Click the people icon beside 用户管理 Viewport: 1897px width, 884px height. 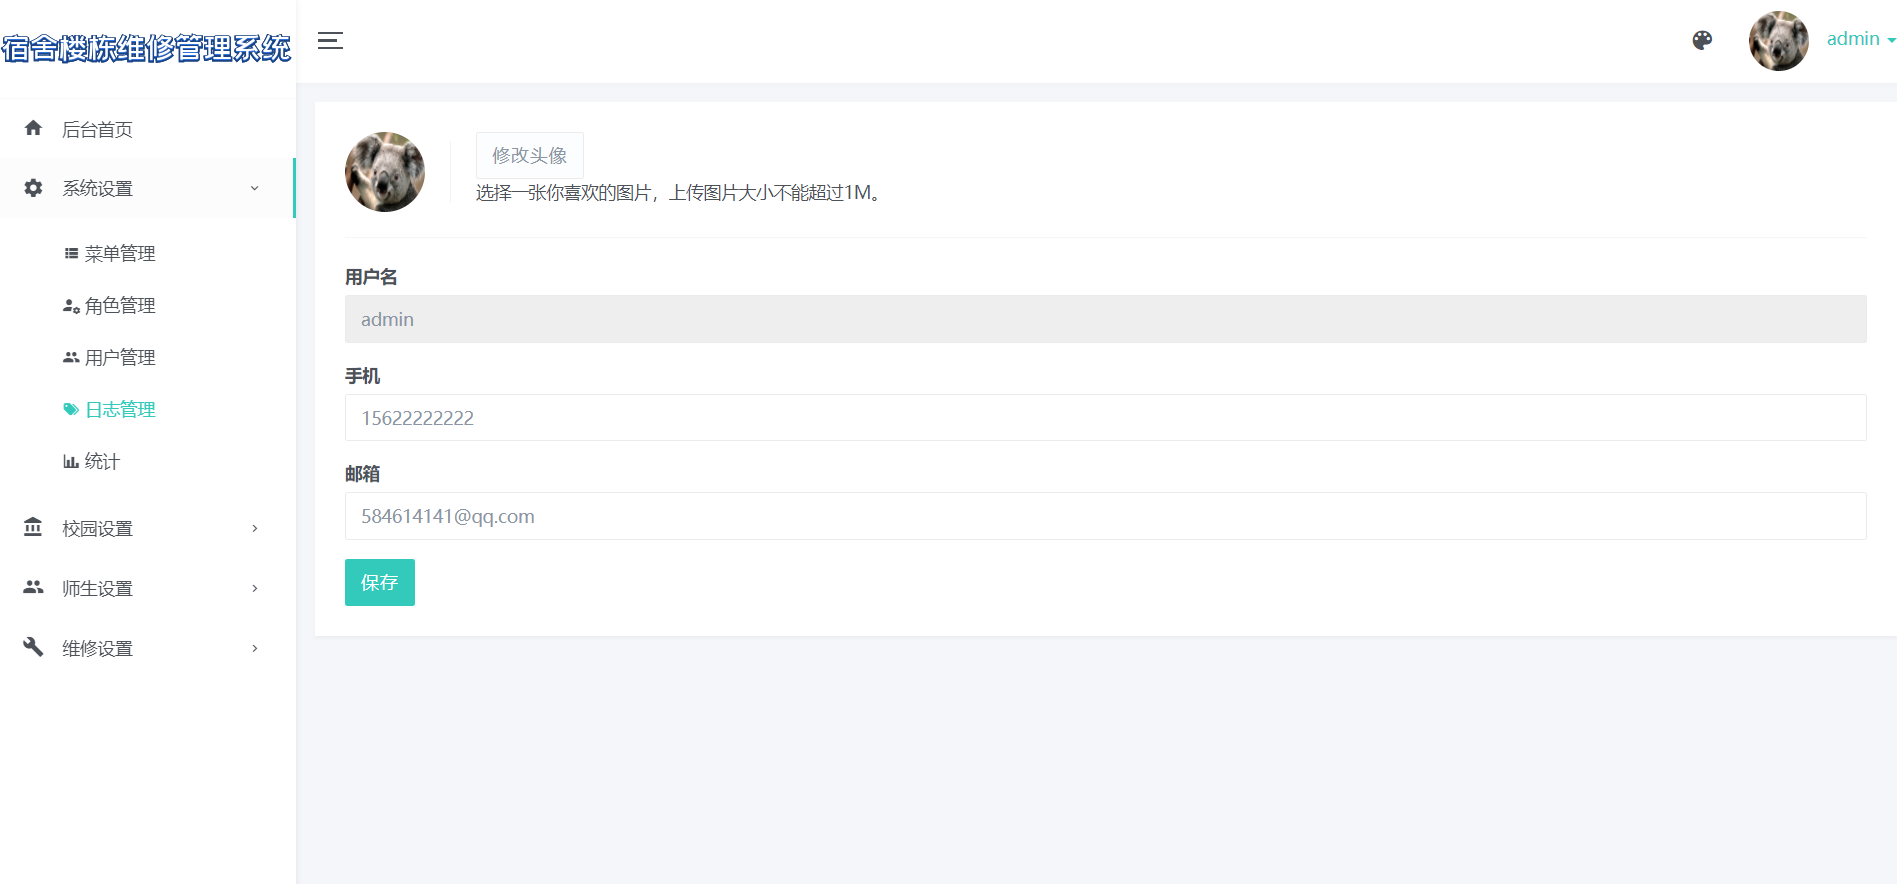pyautogui.click(x=71, y=357)
